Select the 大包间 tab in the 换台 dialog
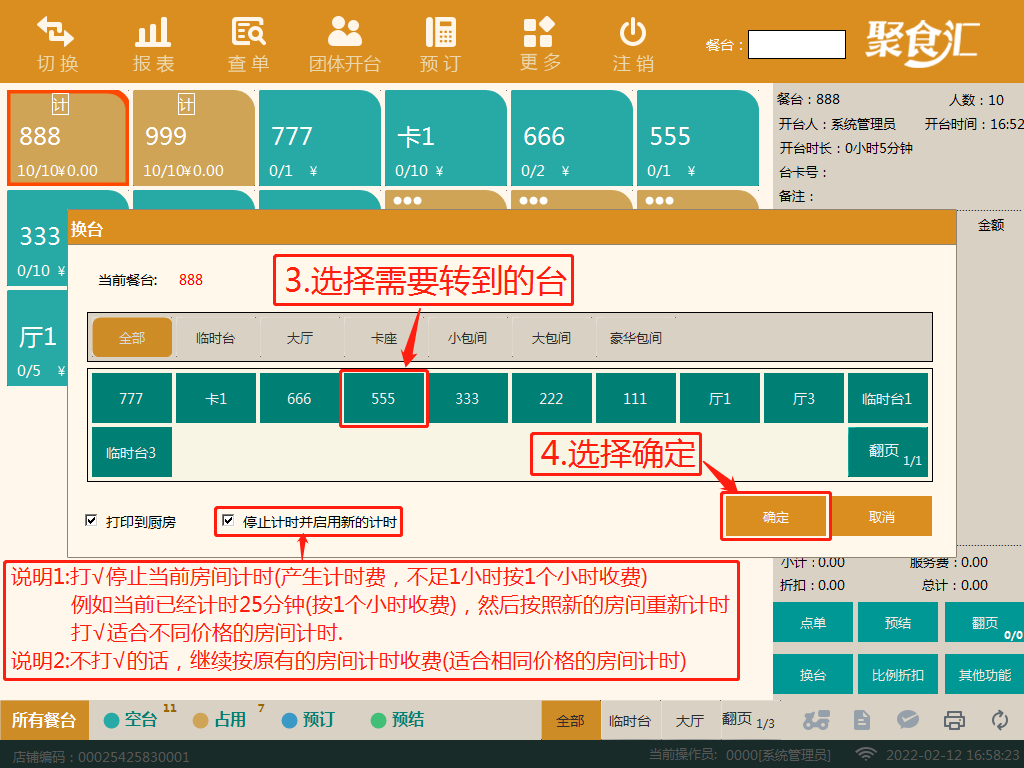This screenshot has height=768, width=1024. point(551,338)
